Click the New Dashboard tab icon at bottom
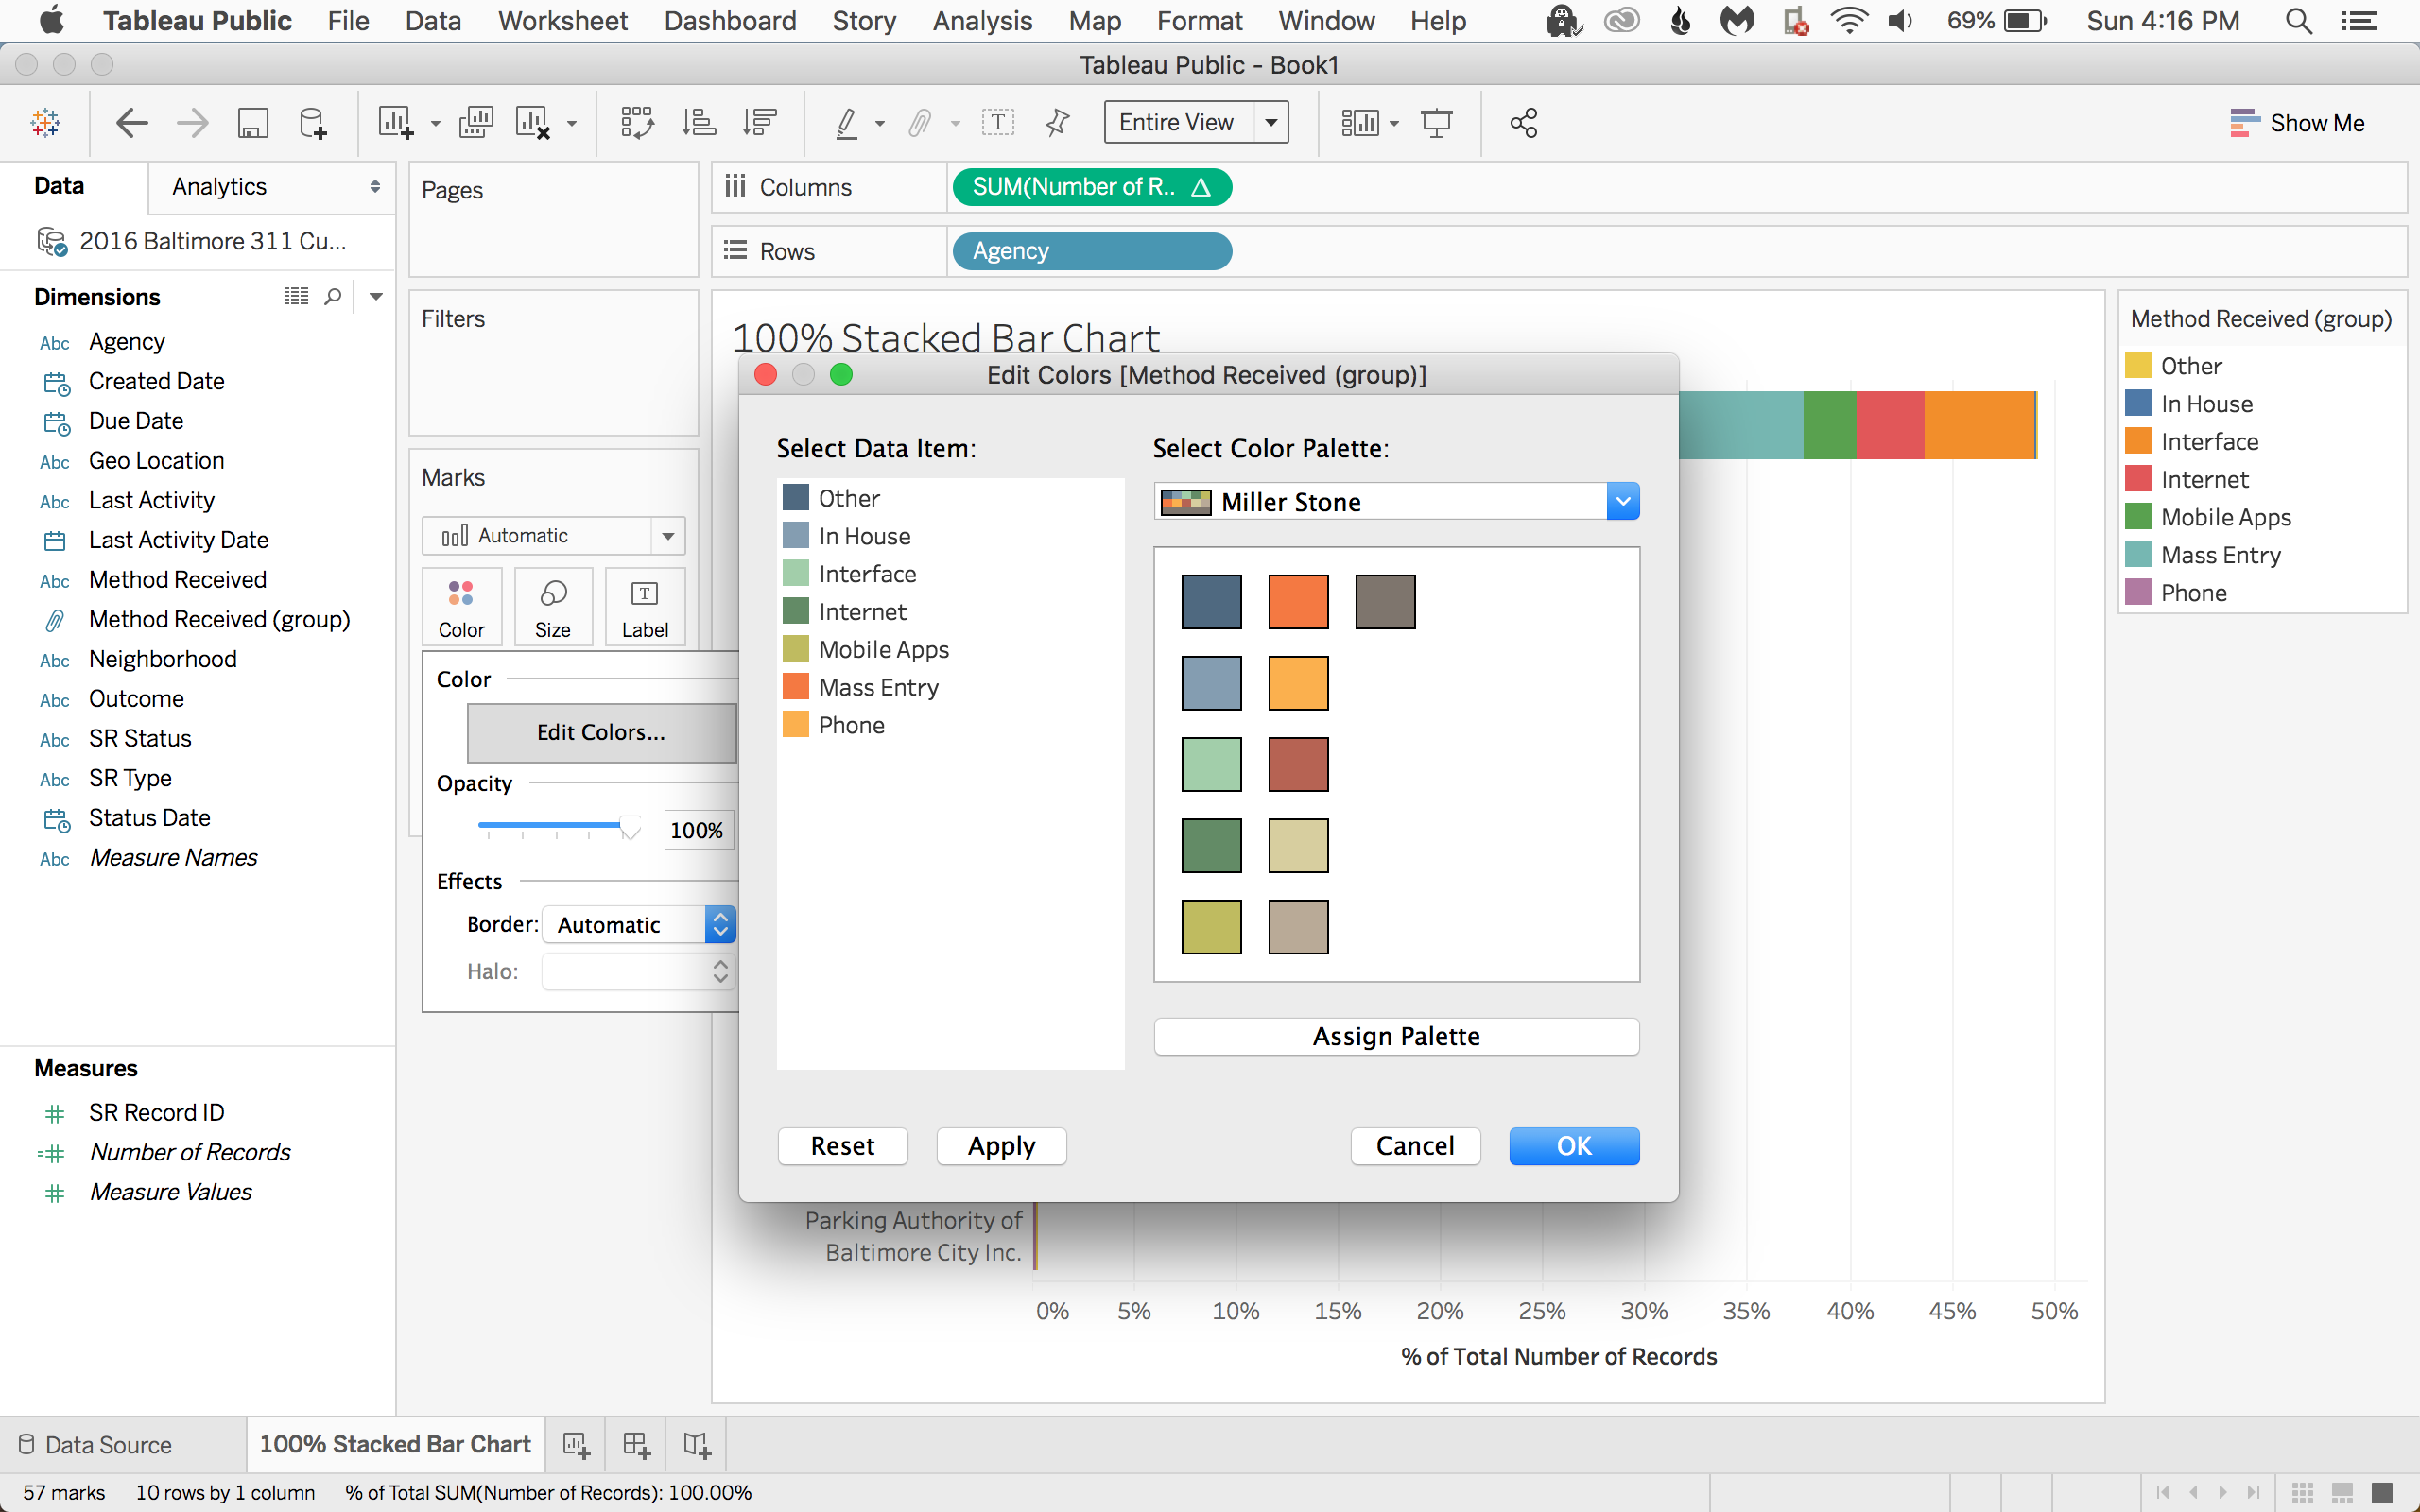Viewport: 2420px width, 1512px height. [x=636, y=1445]
